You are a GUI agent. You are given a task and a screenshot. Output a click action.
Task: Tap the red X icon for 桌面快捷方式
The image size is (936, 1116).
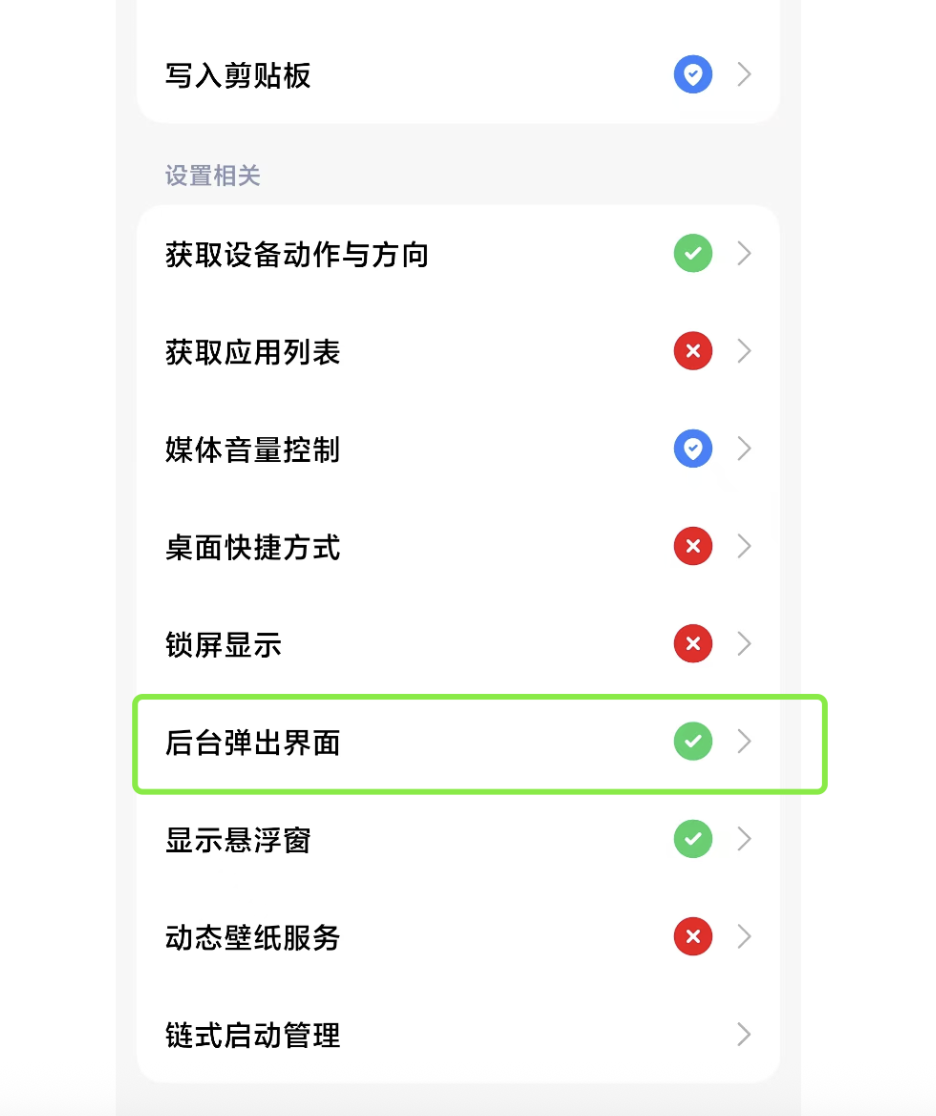click(x=693, y=546)
